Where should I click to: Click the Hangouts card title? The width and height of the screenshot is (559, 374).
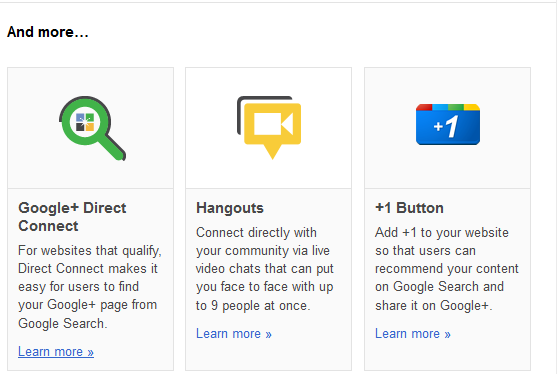click(230, 208)
